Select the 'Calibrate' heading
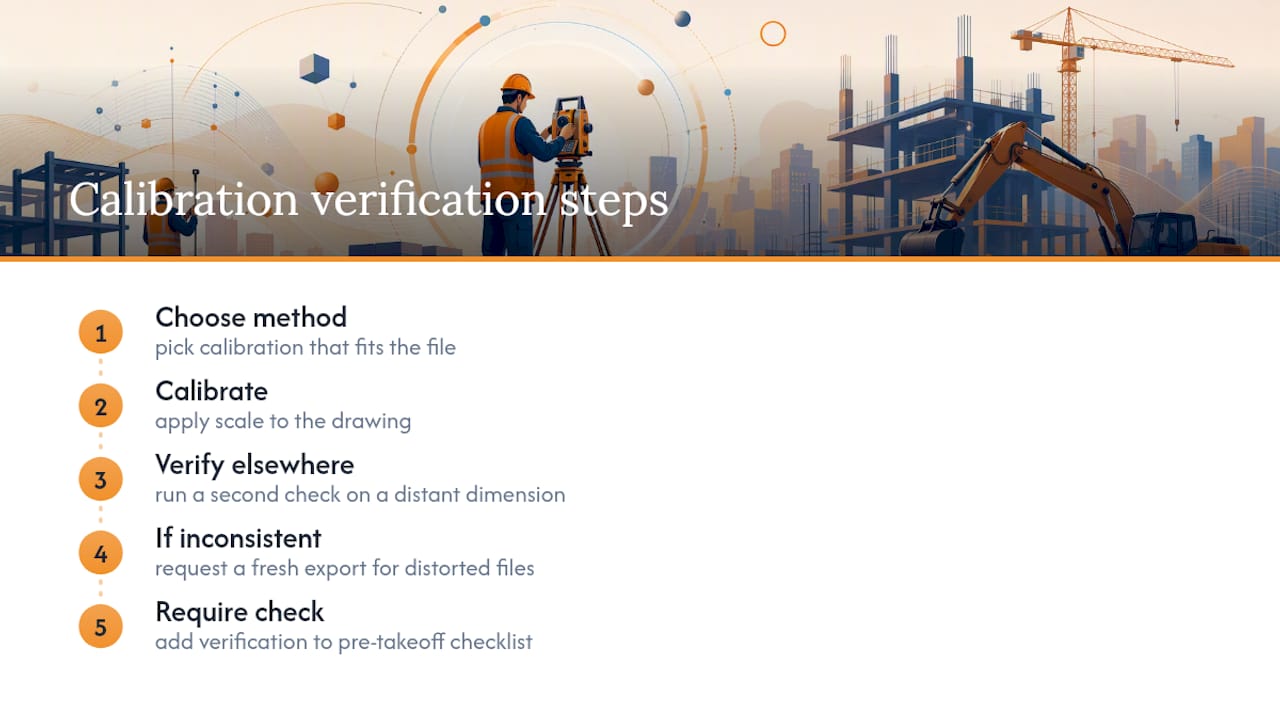Screen dimensions: 1280x720 point(211,391)
